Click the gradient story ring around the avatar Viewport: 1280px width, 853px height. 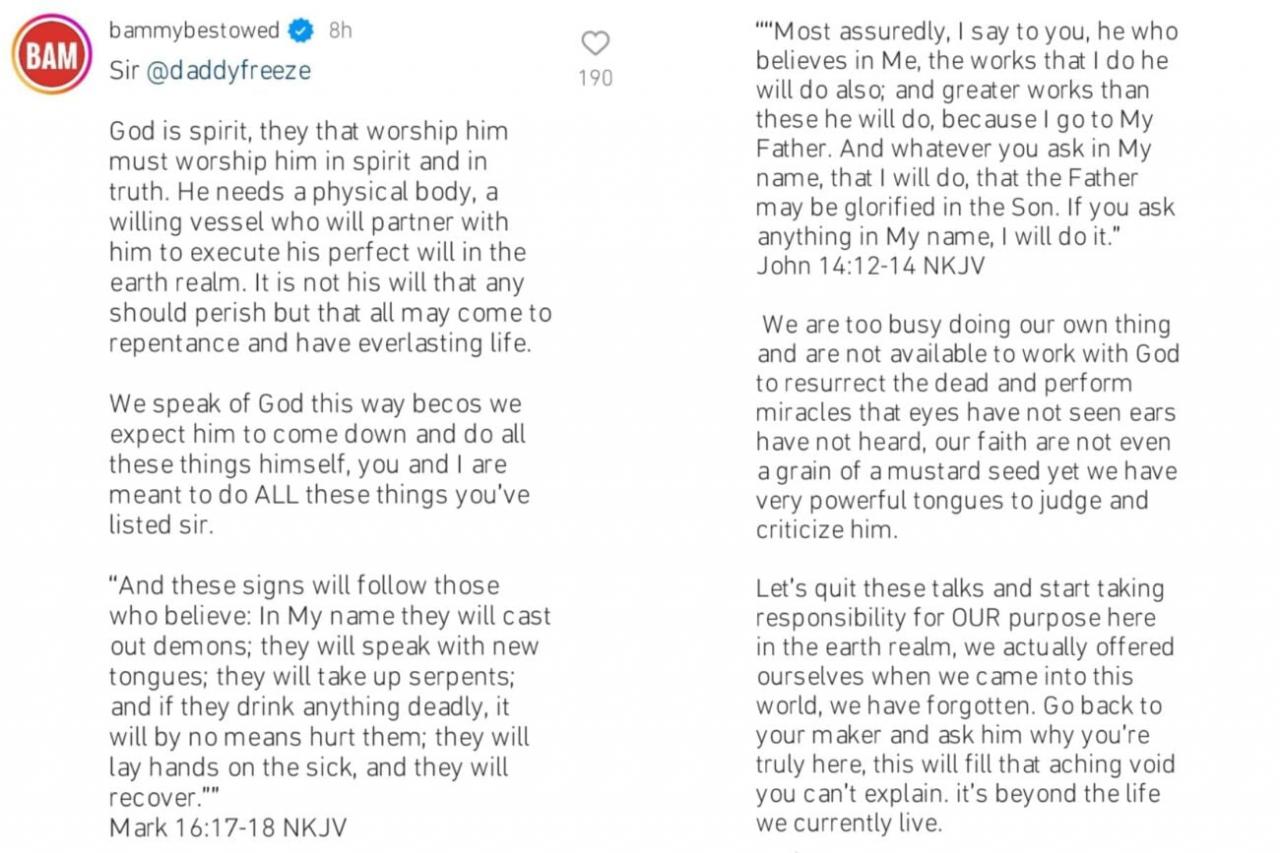[x=51, y=14]
